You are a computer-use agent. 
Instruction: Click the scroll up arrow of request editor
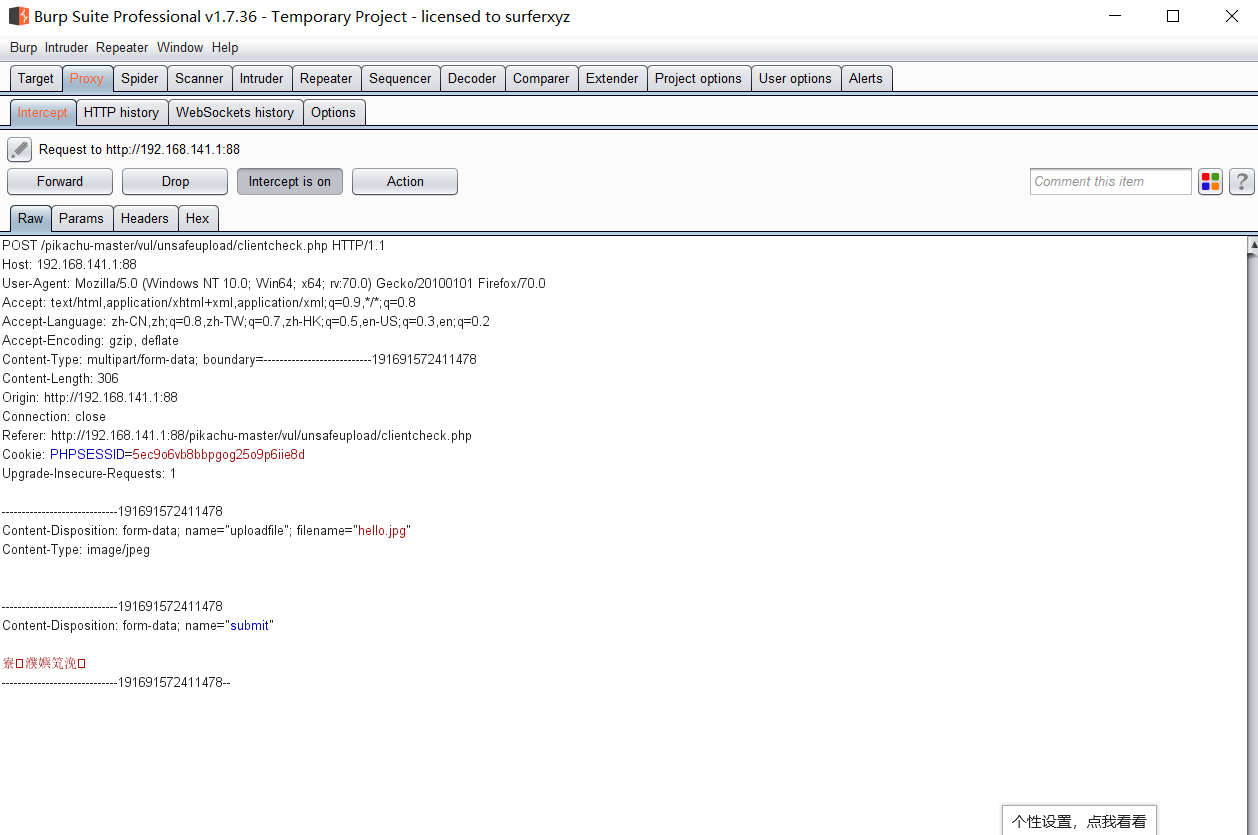click(x=1252, y=244)
